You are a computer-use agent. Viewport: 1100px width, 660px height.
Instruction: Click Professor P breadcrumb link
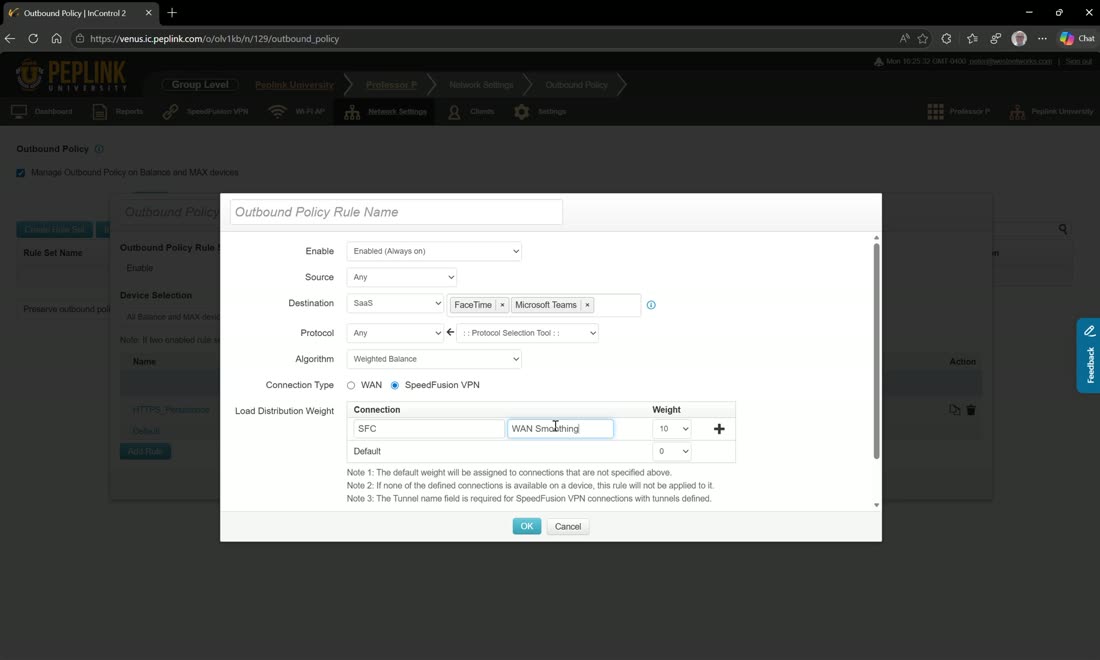click(x=391, y=85)
